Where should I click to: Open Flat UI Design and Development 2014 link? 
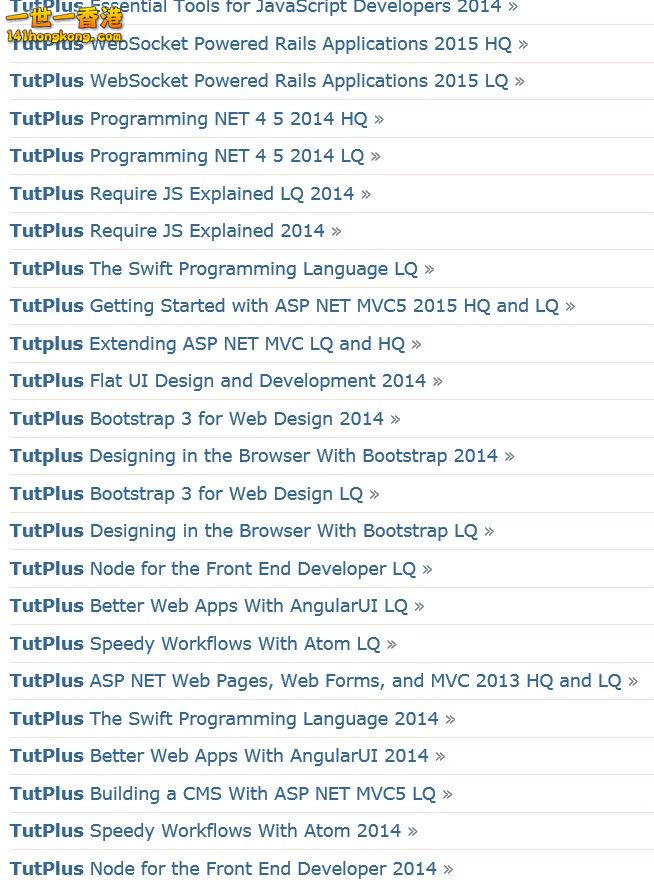226,381
